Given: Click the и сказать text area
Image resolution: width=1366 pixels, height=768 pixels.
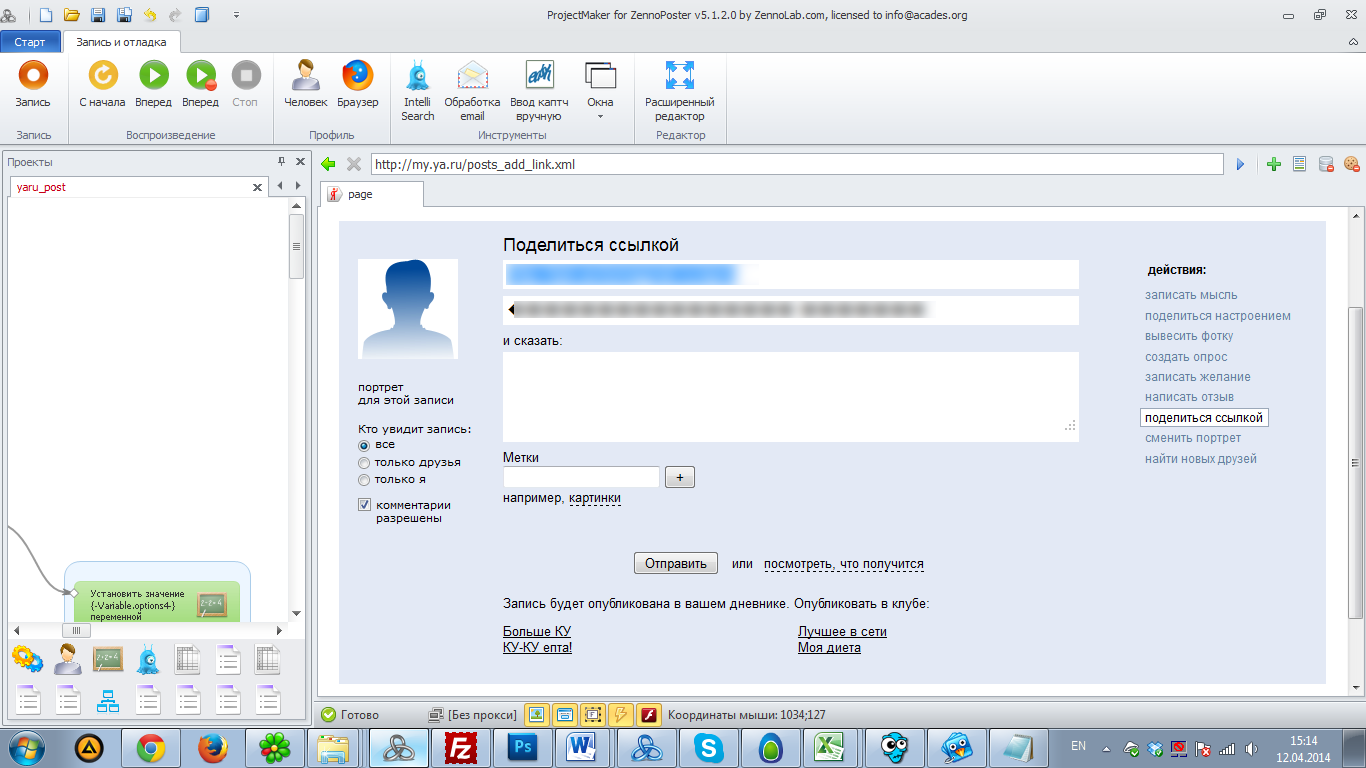Looking at the screenshot, I should (x=791, y=397).
